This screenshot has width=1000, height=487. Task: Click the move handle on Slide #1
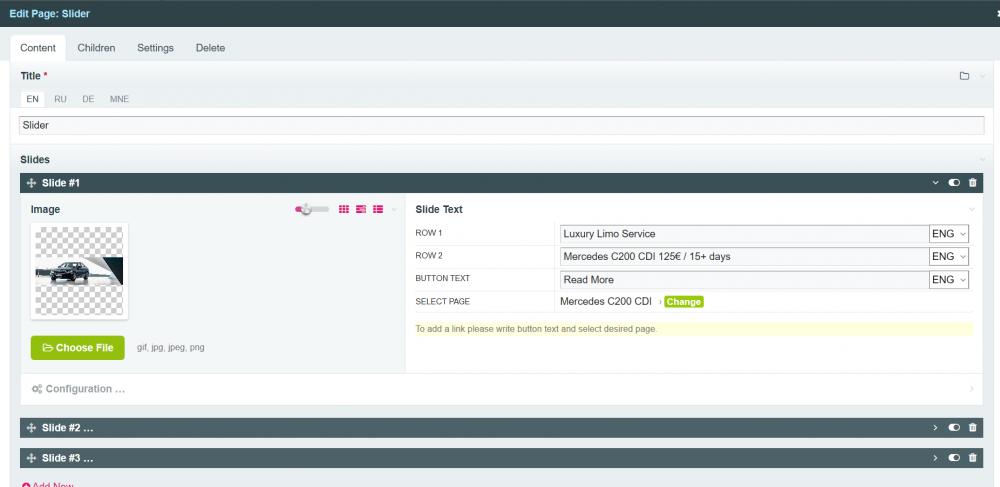click(x=31, y=183)
